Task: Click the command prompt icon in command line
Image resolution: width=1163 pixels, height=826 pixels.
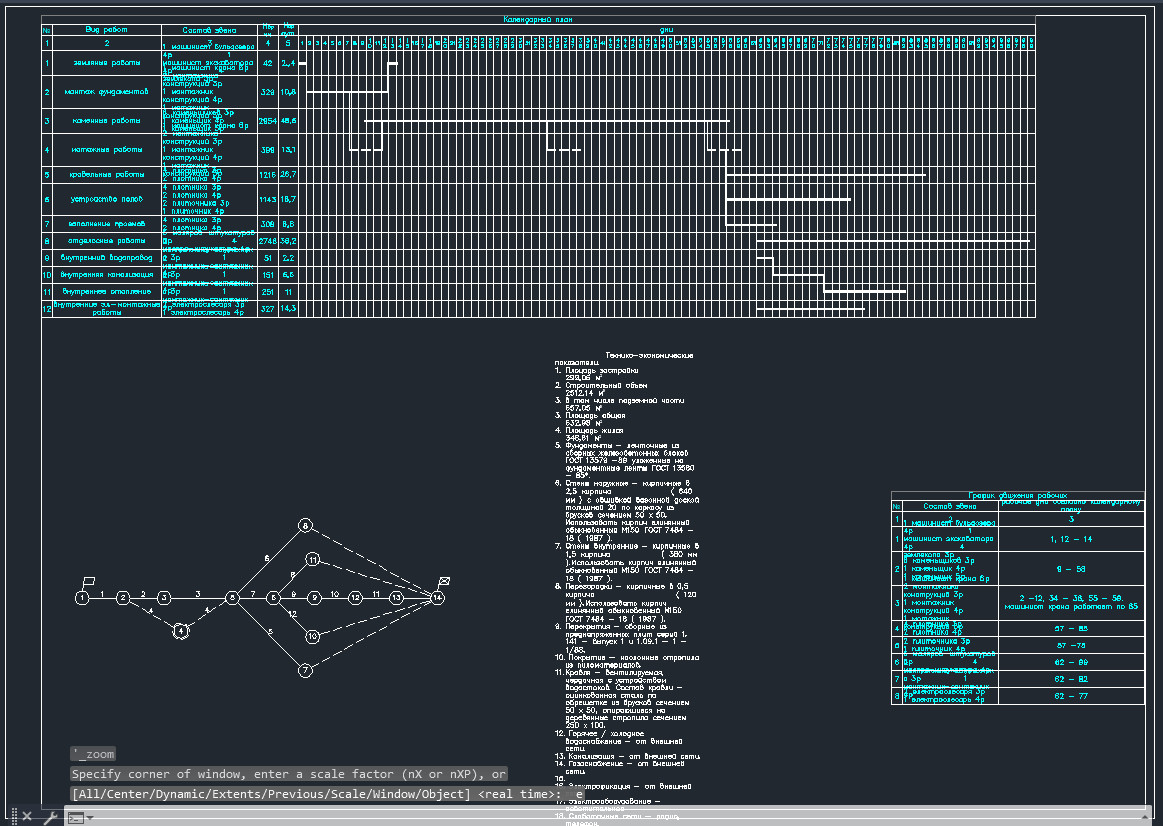Action: pos(75,817)
